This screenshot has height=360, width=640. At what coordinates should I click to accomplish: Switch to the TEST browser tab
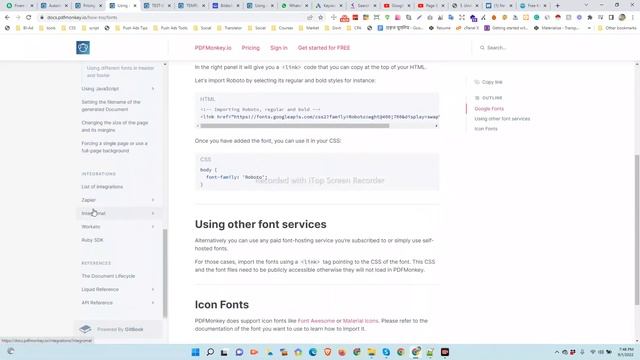157,6
